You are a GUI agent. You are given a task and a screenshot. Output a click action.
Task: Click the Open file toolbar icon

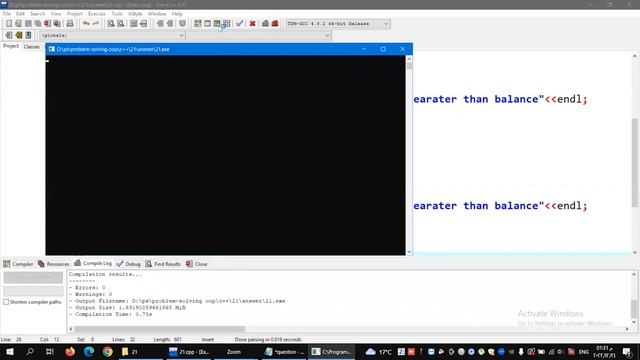pos(18,24)
